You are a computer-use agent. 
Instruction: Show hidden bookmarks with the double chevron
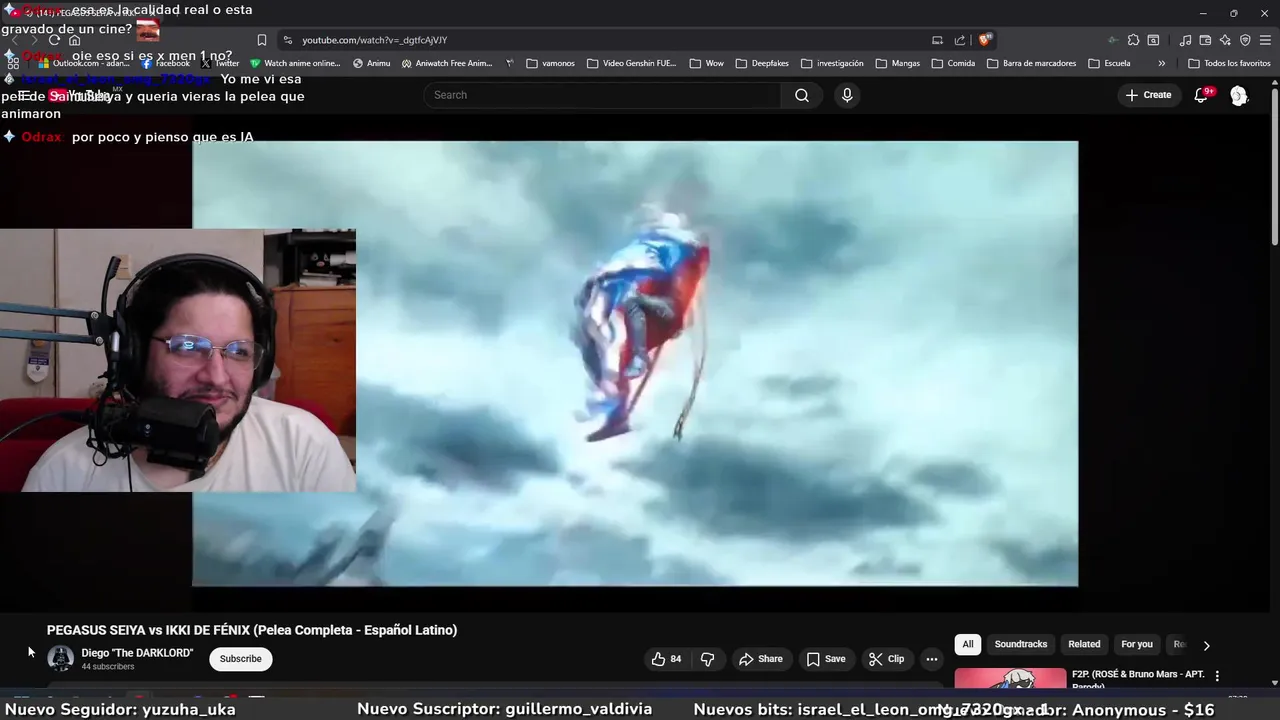tap(1161, 63)
